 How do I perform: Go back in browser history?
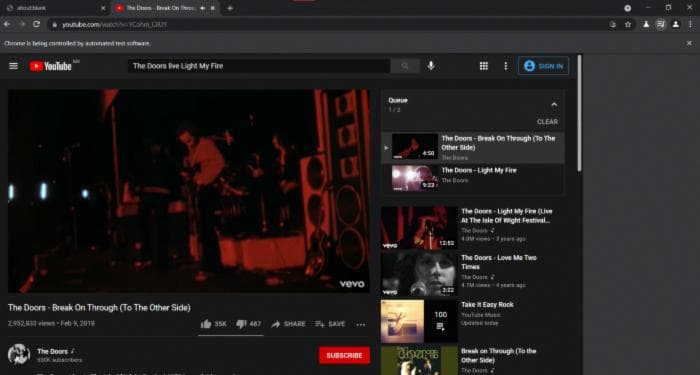[x=7, y=24]
